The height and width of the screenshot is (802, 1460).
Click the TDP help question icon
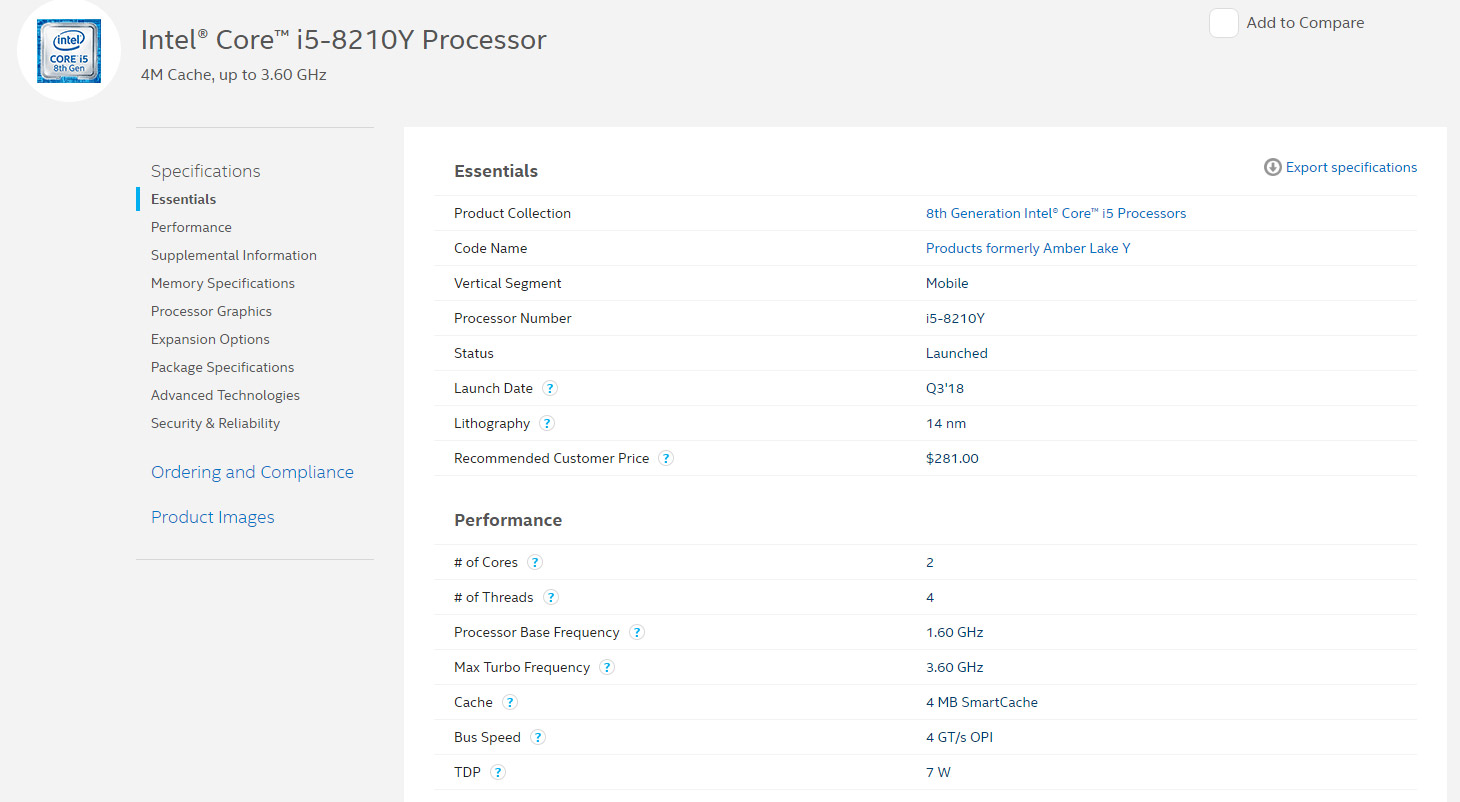coord(498,772)
